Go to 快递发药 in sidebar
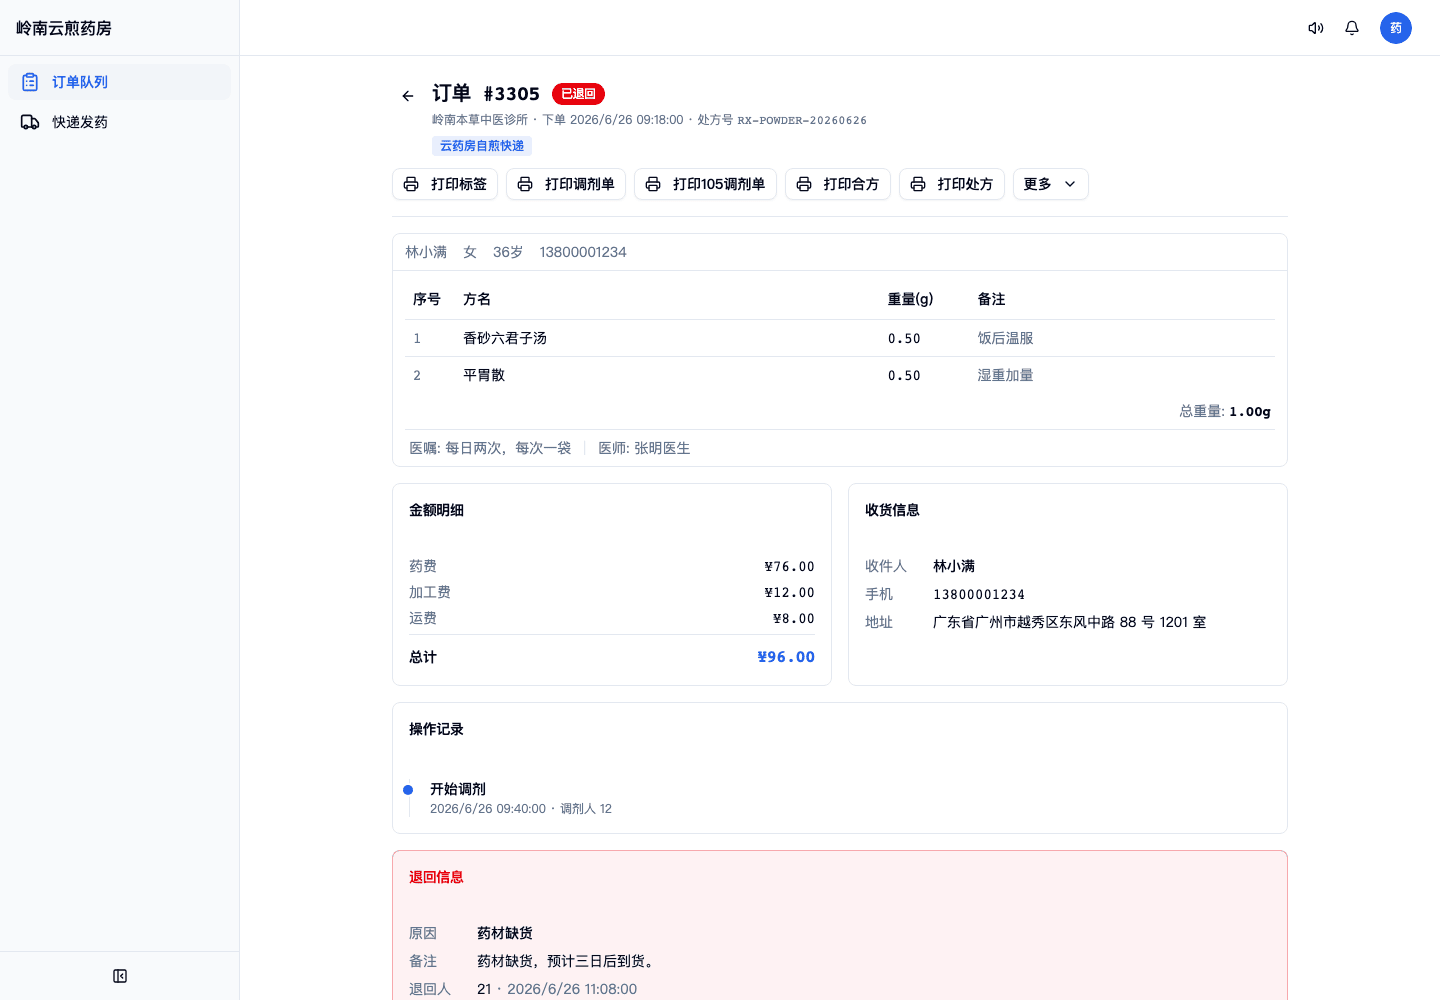The image size is (1440, 1000). 119,122
